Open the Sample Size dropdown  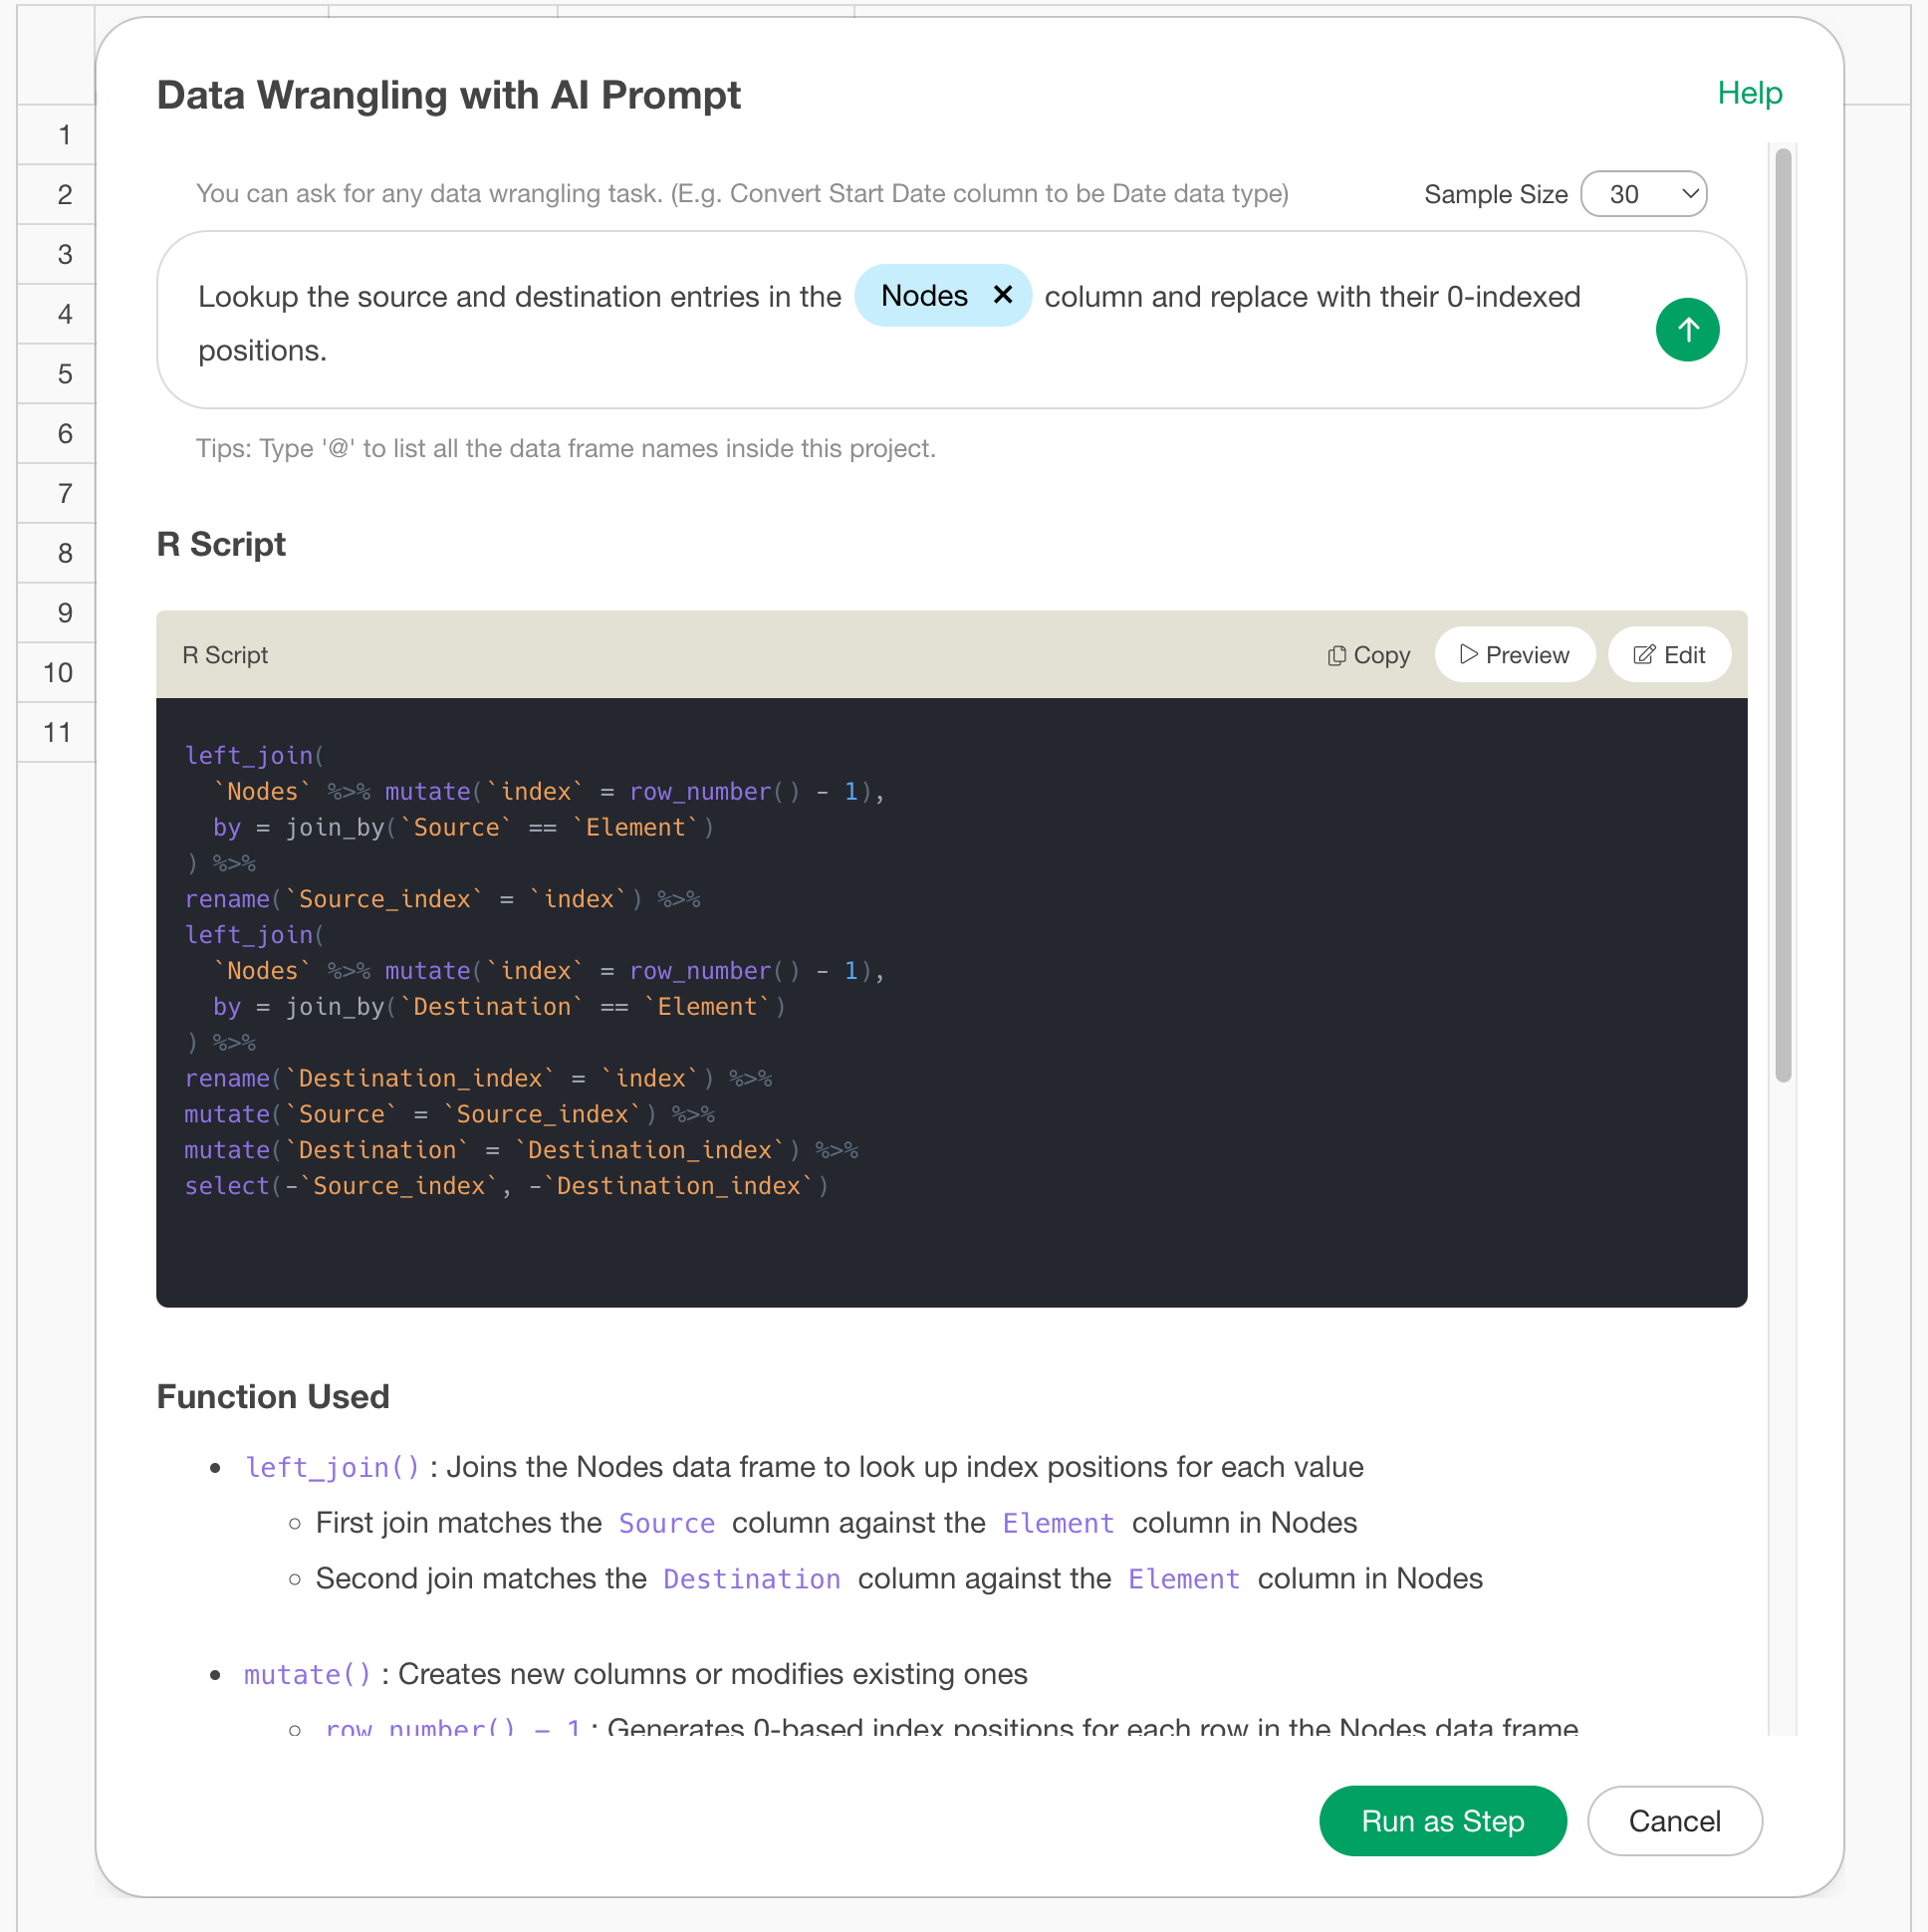click(1643, 194)
